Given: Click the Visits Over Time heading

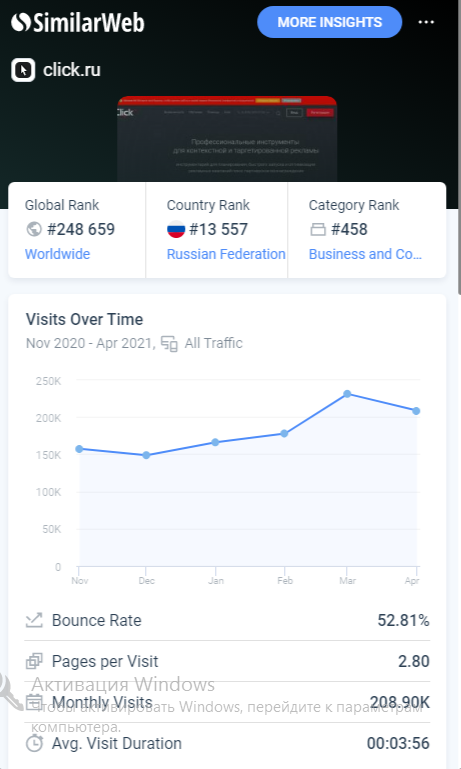Looking at the screenshot, I should [x=84, y=319].
